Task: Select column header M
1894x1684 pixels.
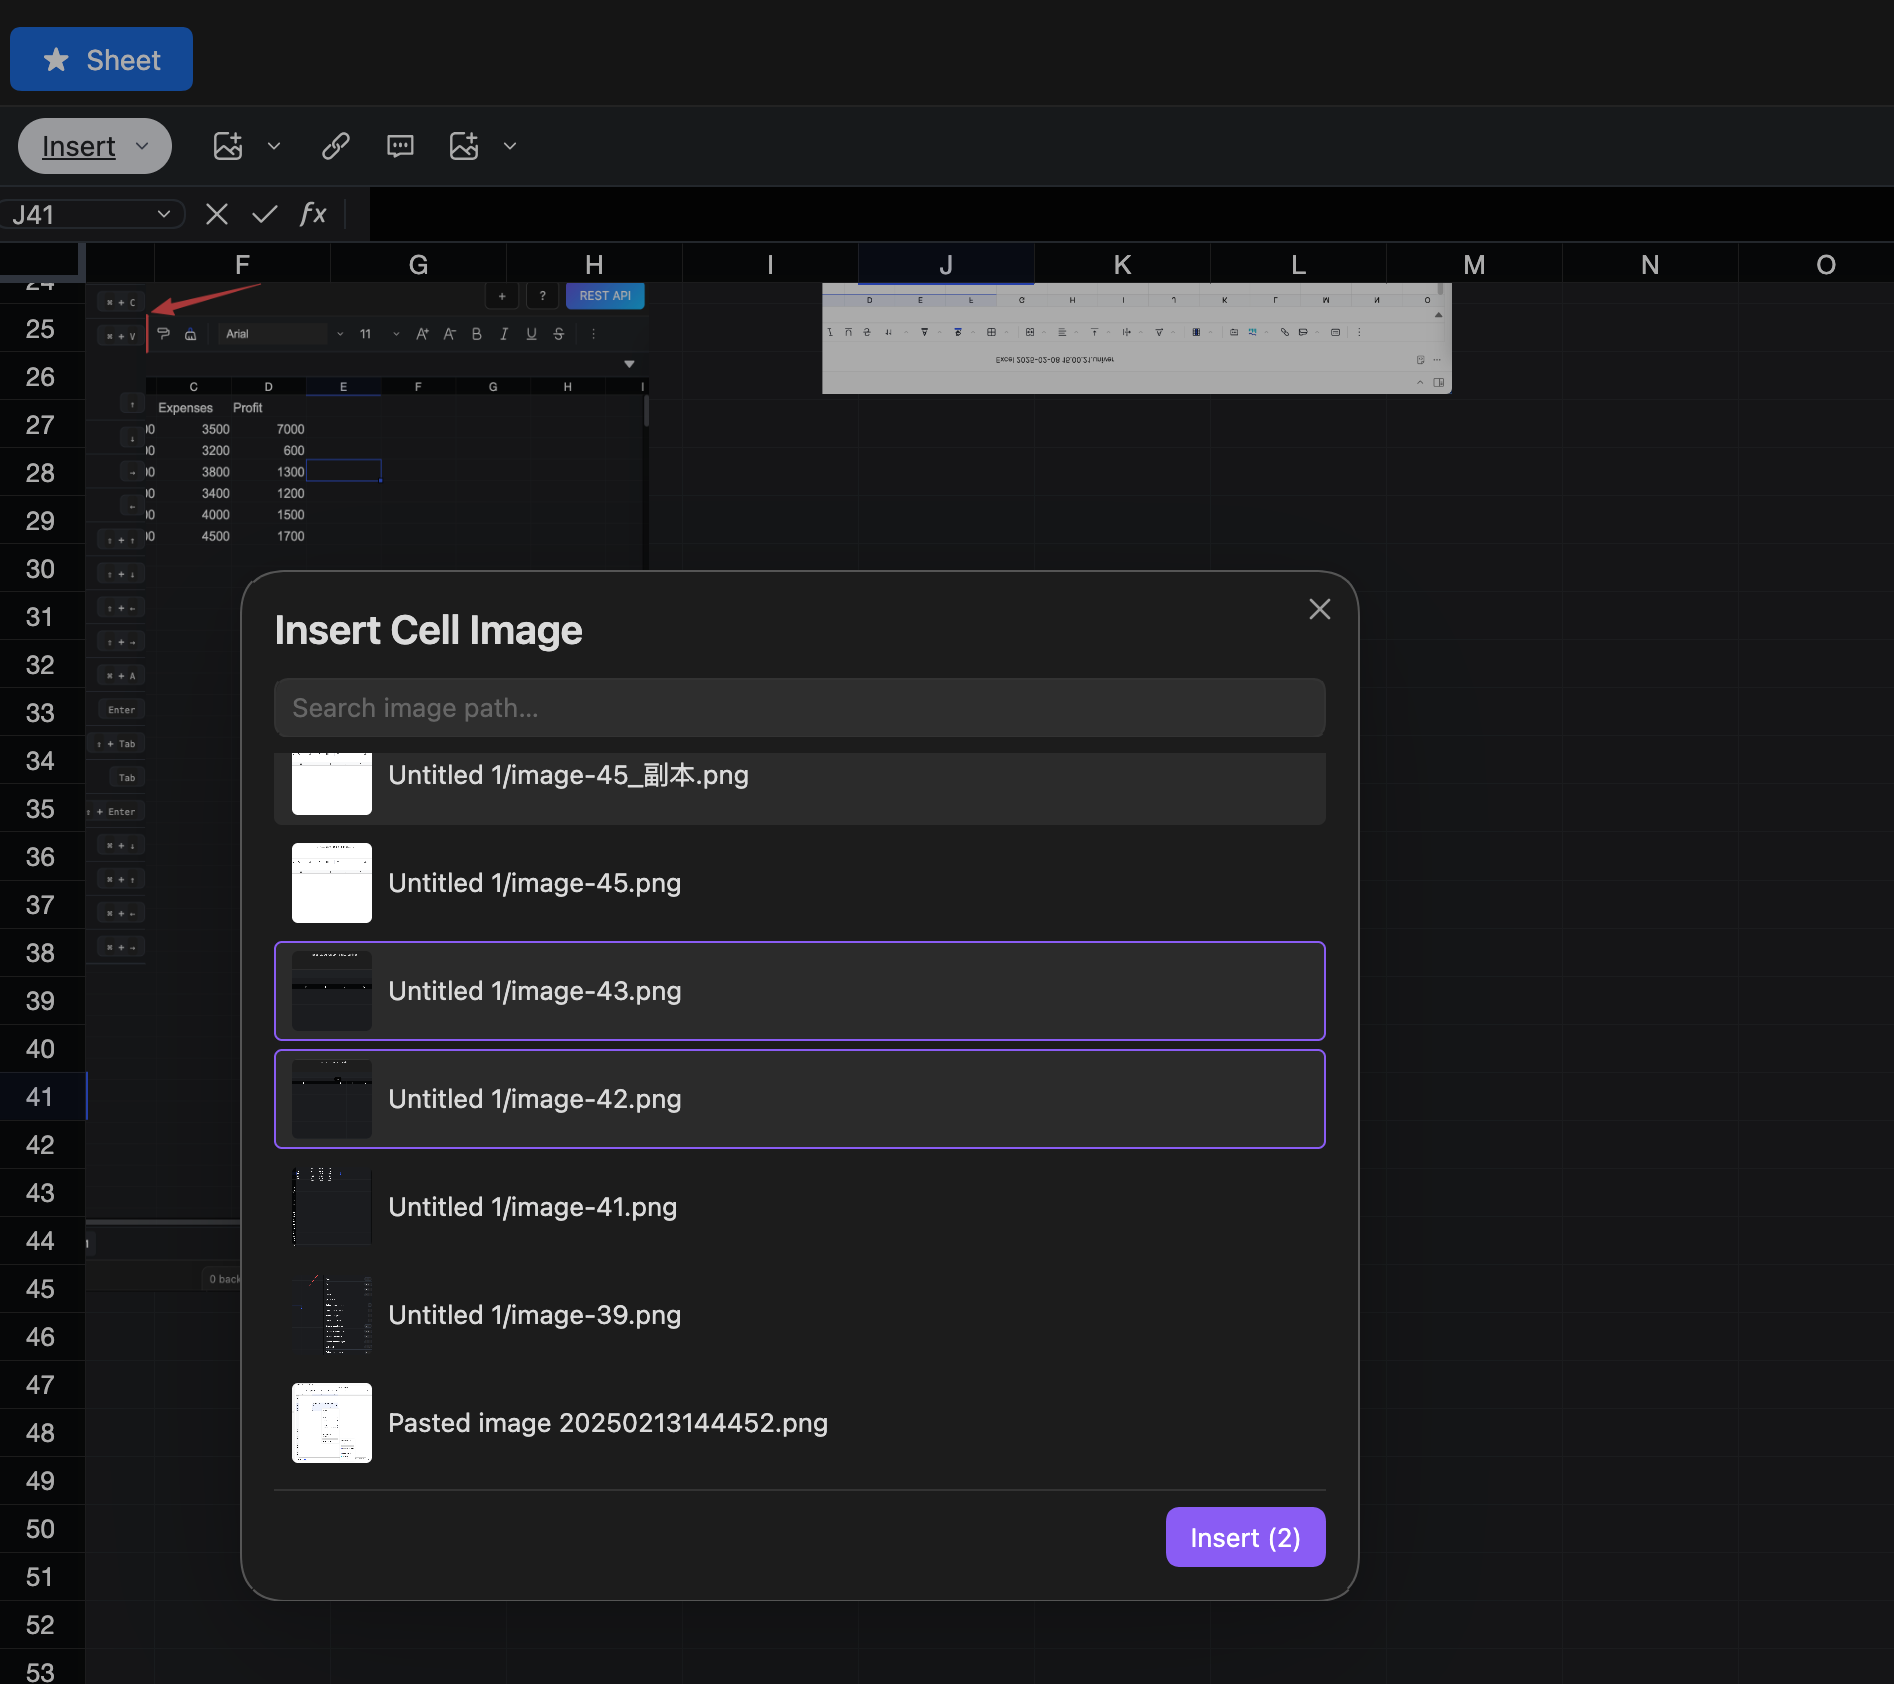Action: pyautogui.click(x=1474, y=265)
